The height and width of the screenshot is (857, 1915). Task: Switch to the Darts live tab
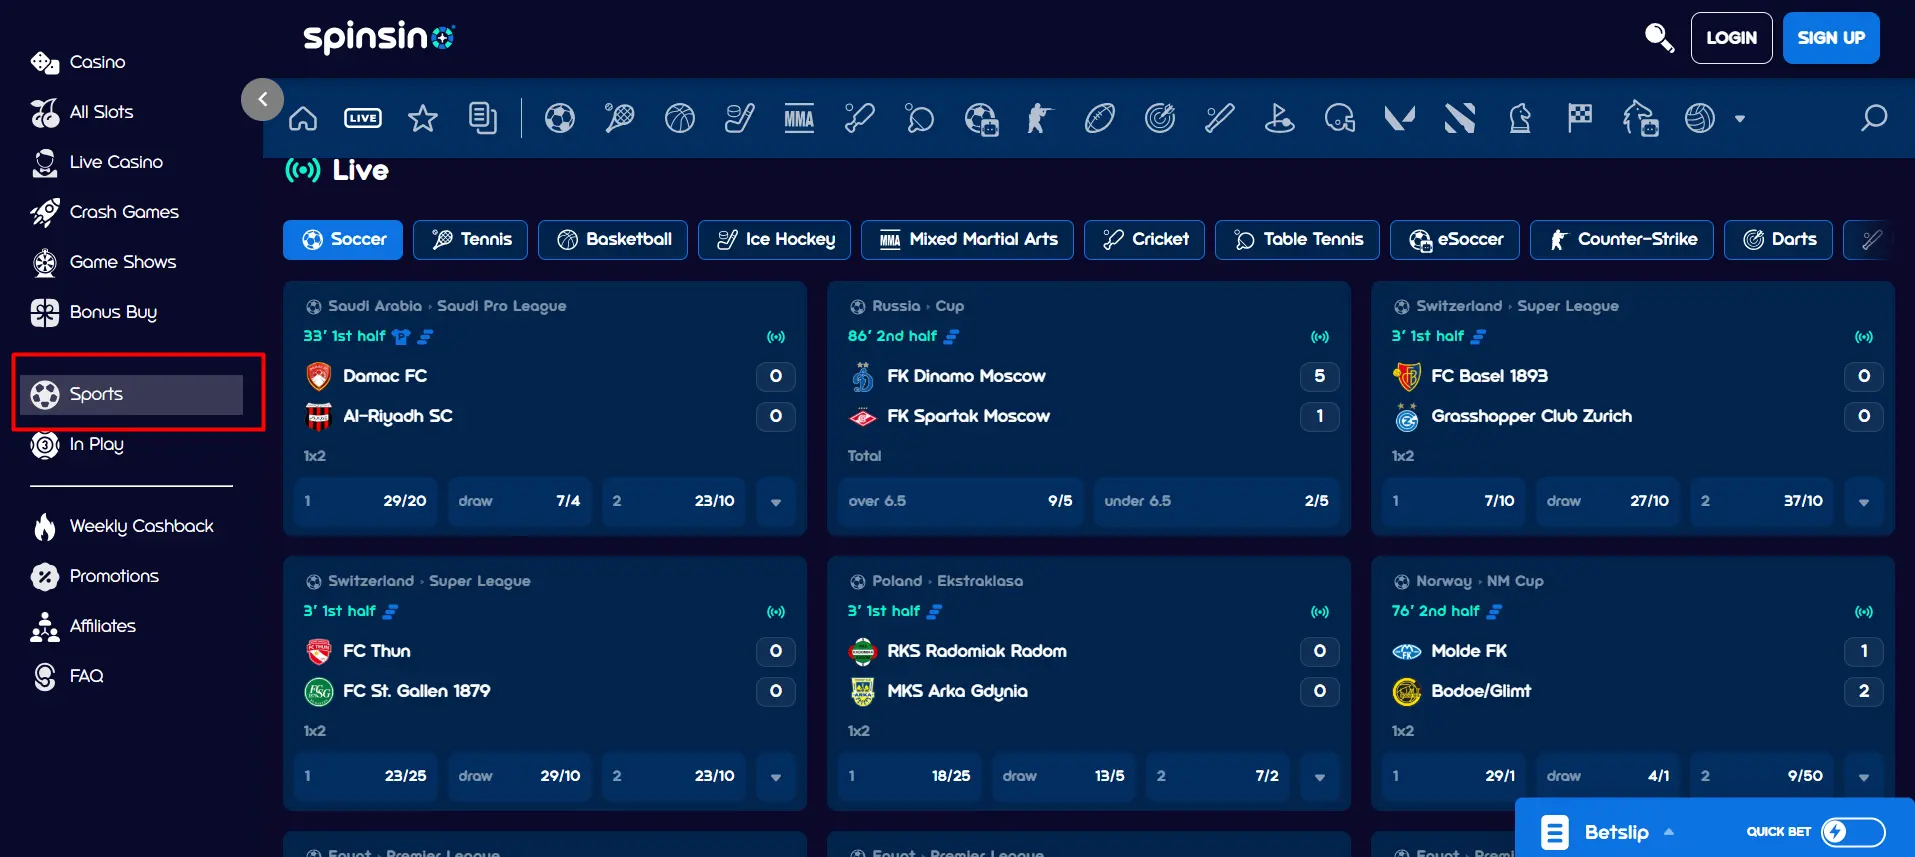[x=1778, y=240]
